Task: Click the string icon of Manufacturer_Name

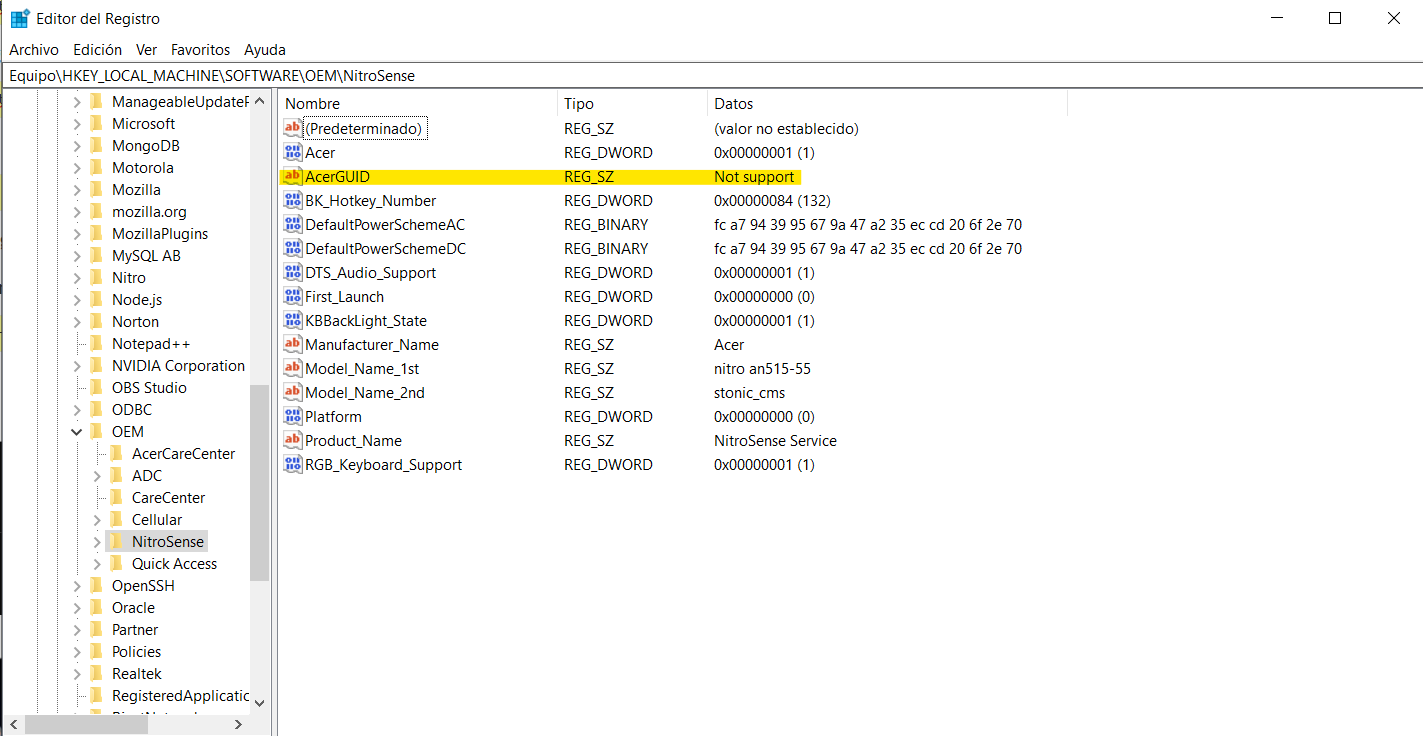Action: pyautogui.click(x=293, y=344)
